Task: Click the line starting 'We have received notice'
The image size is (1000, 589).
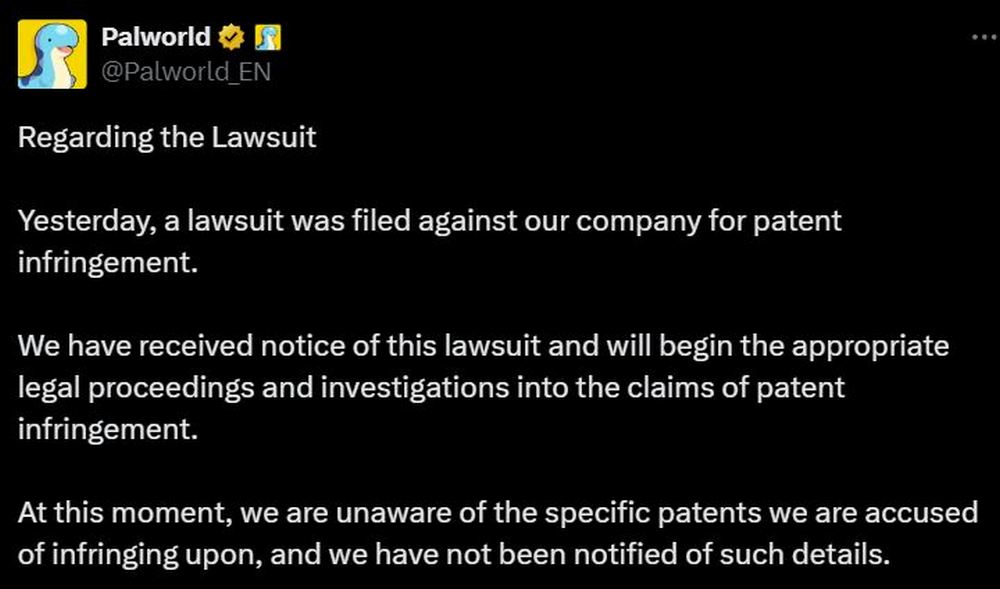Action: 483,347
